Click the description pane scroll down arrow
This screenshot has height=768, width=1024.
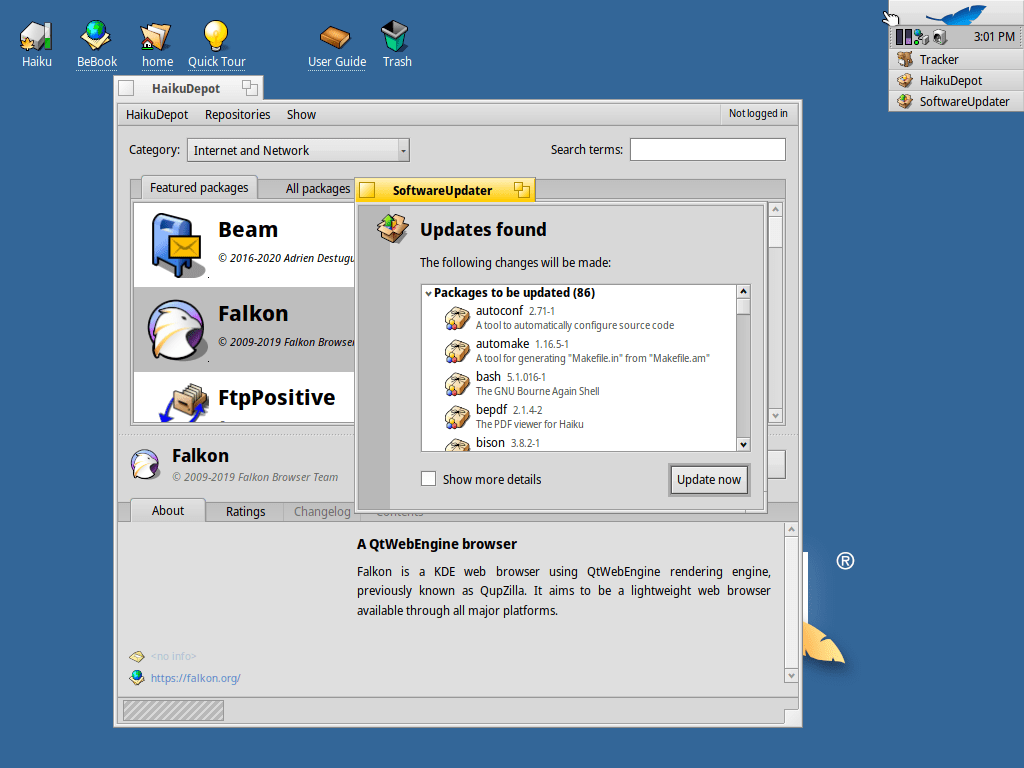pyautogui.click(x=791, y=676)
